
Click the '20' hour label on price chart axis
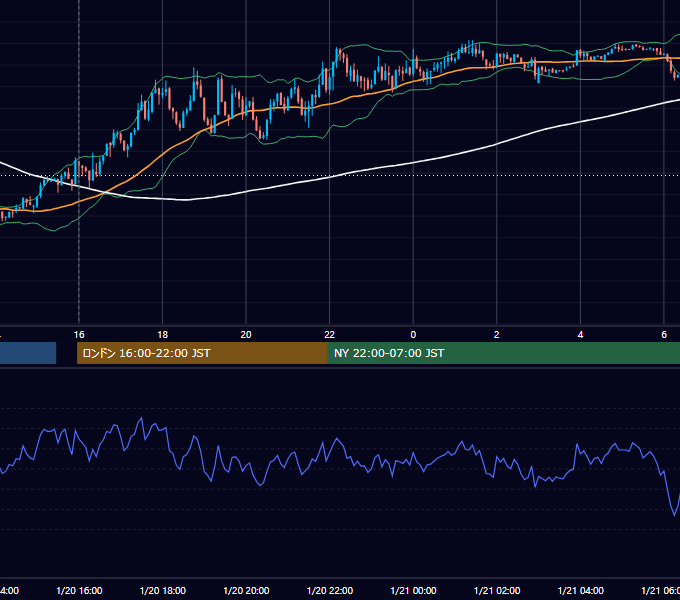point(246,335)
